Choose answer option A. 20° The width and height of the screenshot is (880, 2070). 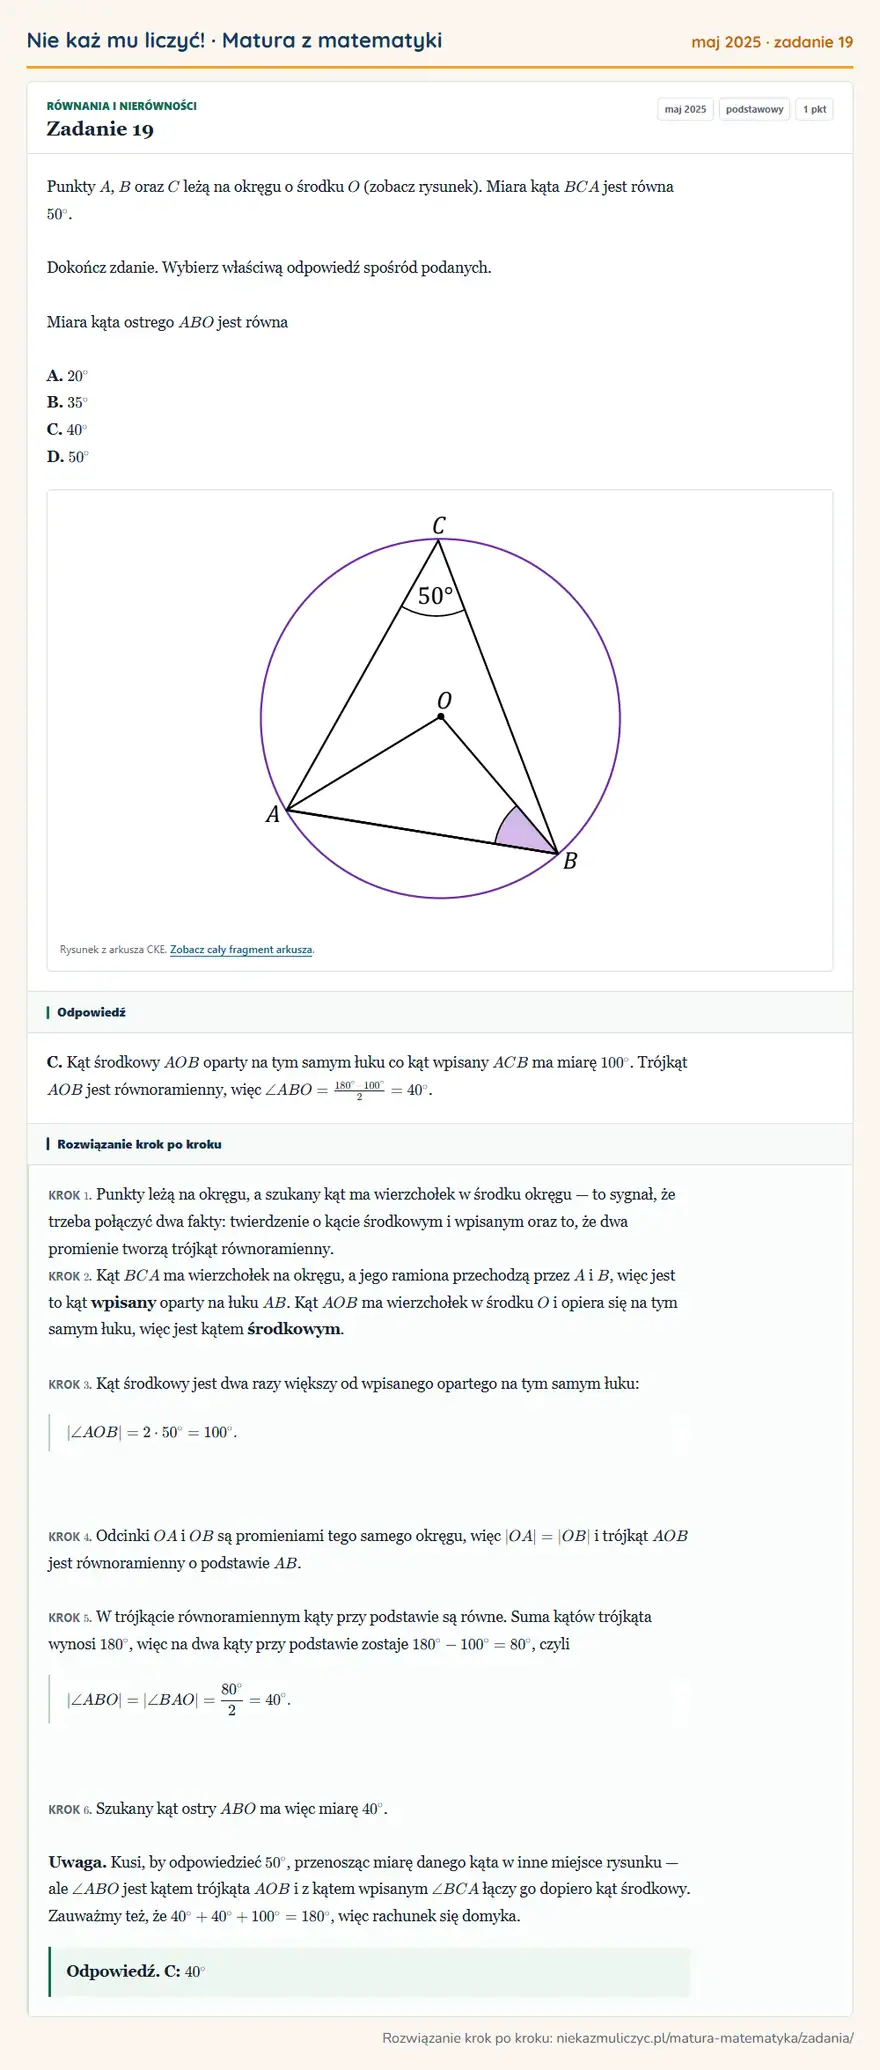[x=67, y=376]
